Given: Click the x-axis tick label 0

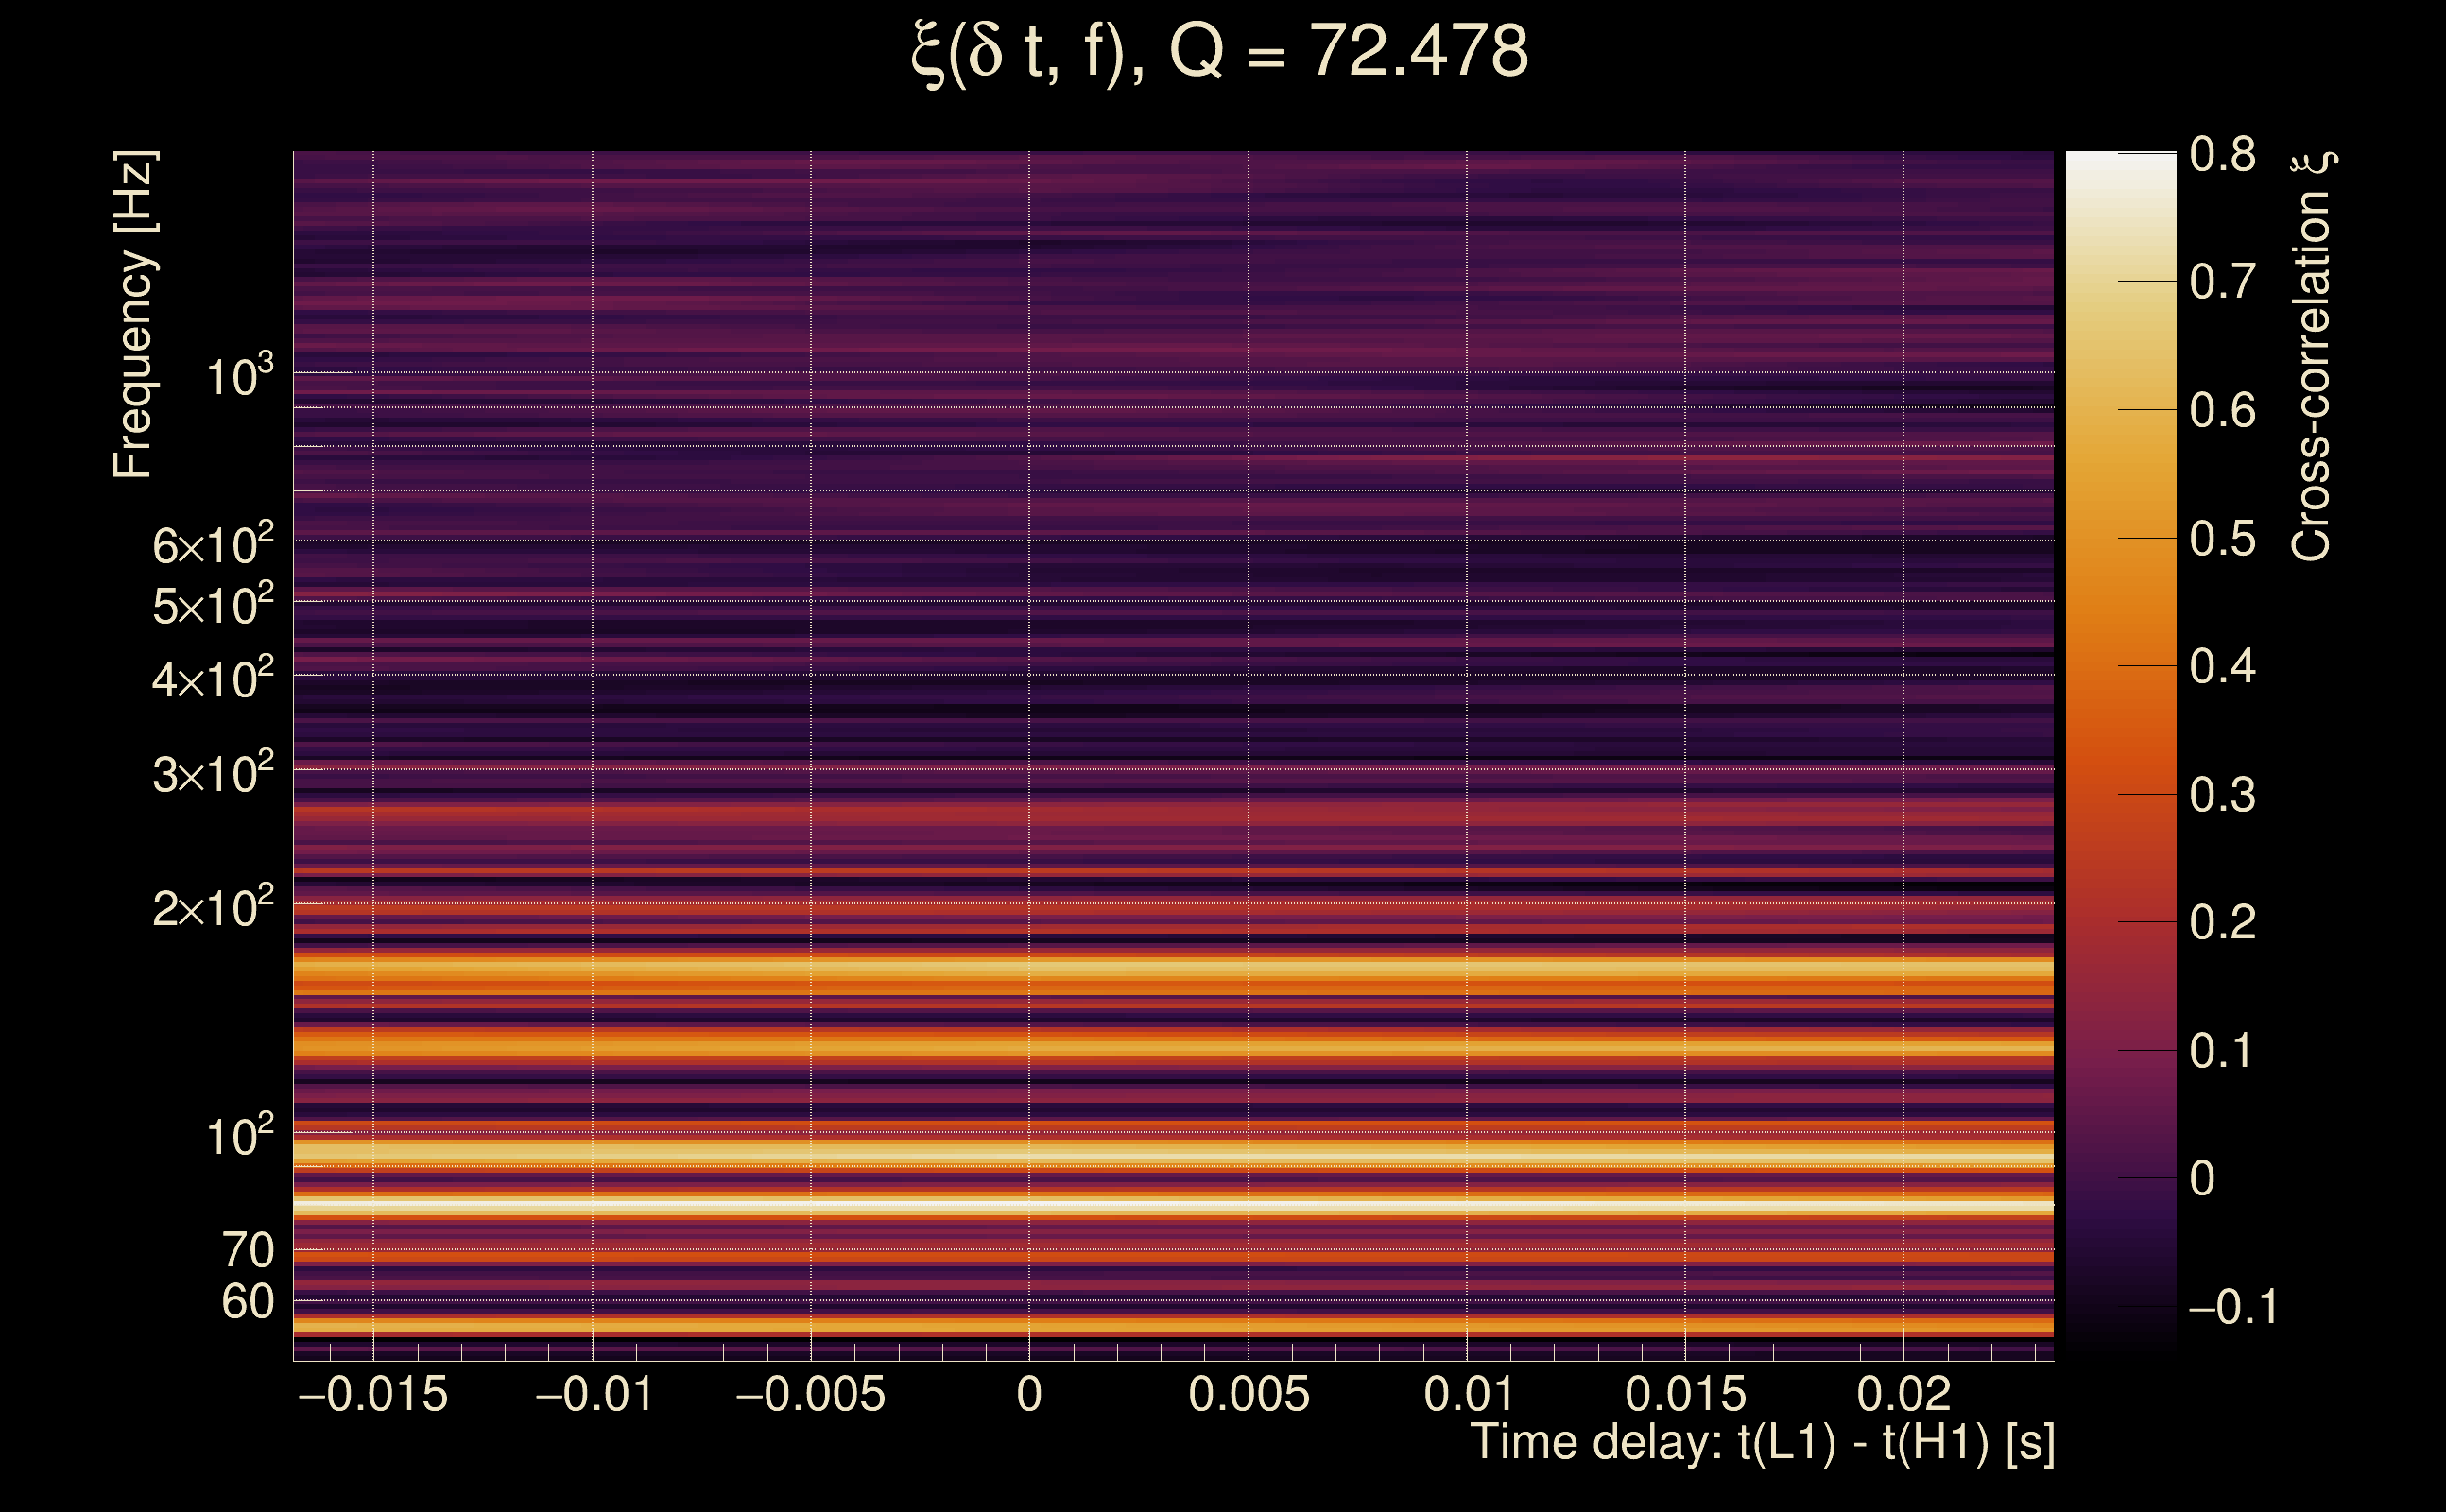Looking at the screenshot, I should coord(1029,1394).
